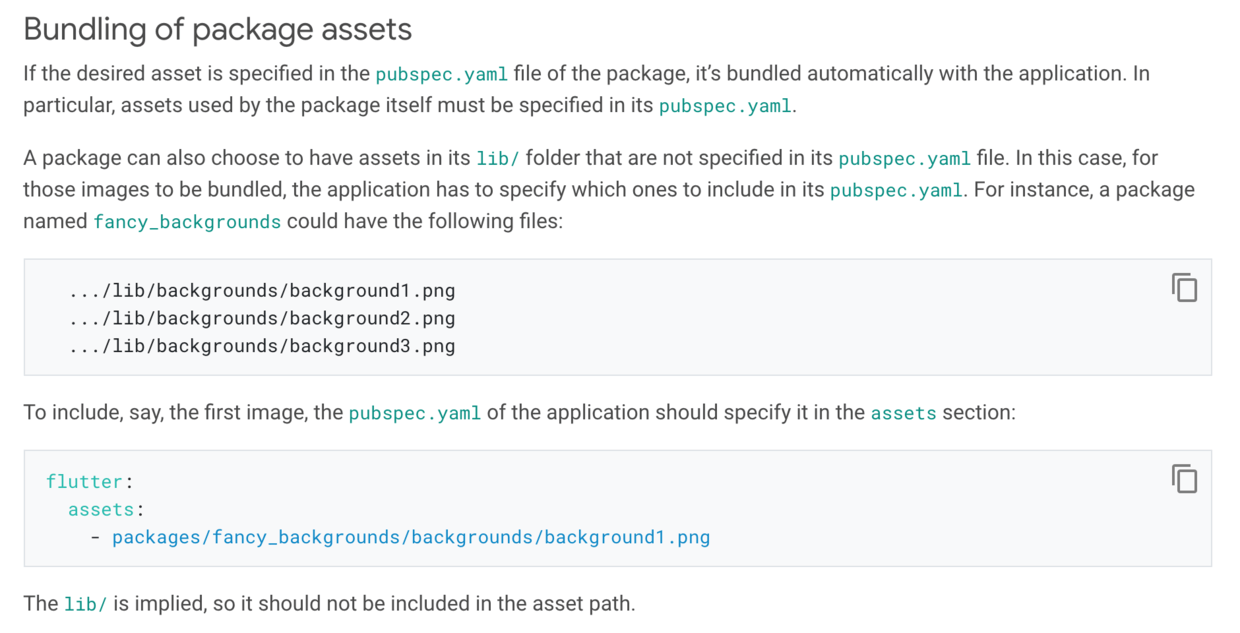This screenshot has height=633, width=1240.
Task: Copy the flutter assets YAML snippet
Action: point(1184,479)
